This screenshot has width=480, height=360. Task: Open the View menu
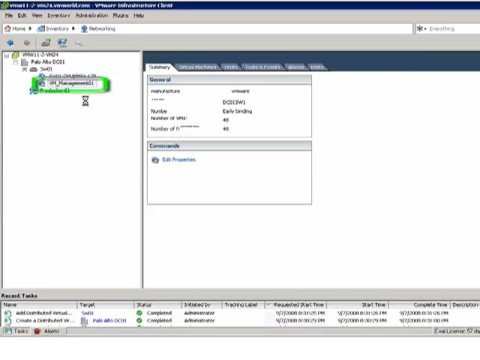point(37,15)
